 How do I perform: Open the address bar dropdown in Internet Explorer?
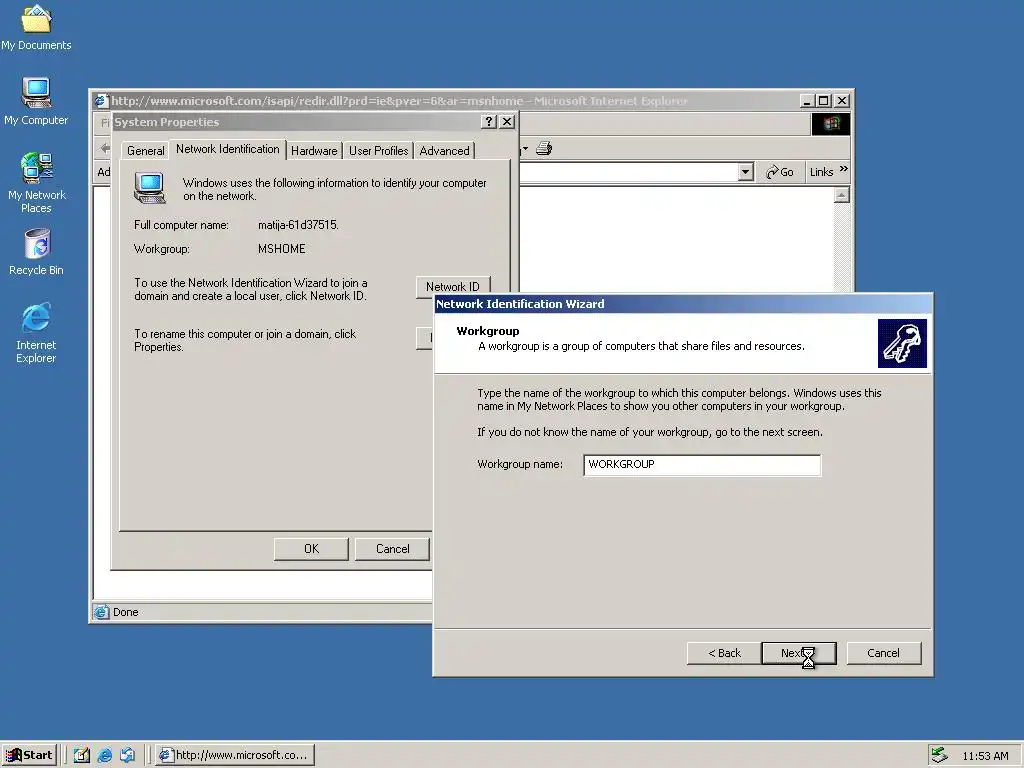pos(745,172)
